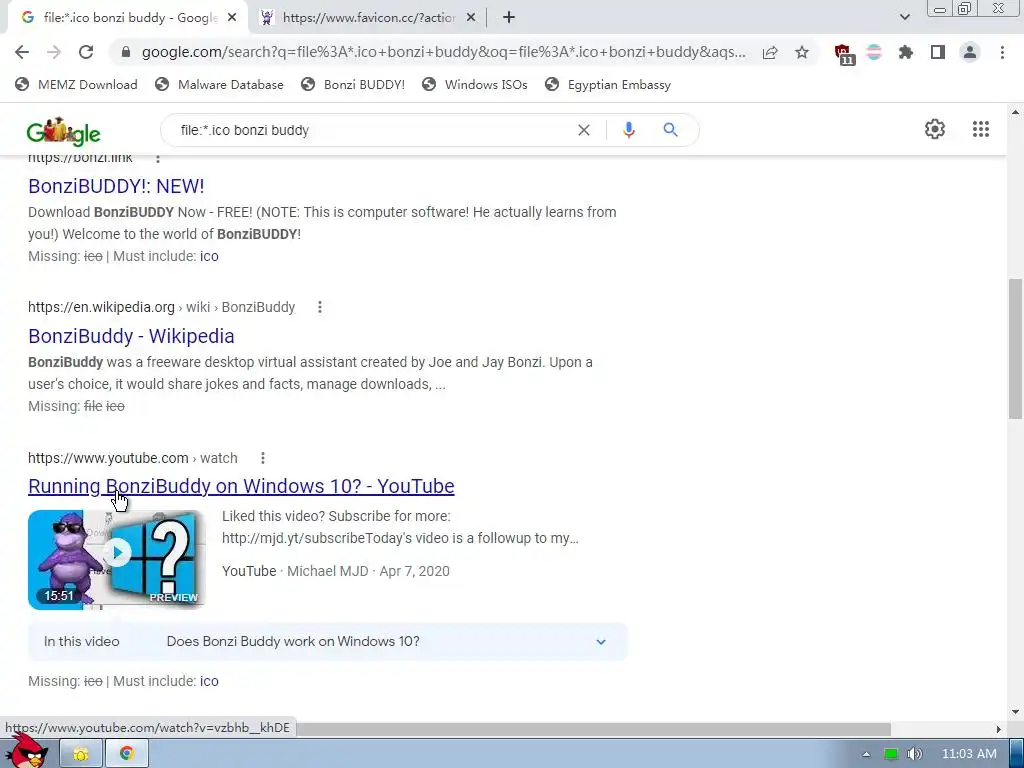
Task: Select the Google search results tab
Action: pyautogui.click(x=129, y=18)
